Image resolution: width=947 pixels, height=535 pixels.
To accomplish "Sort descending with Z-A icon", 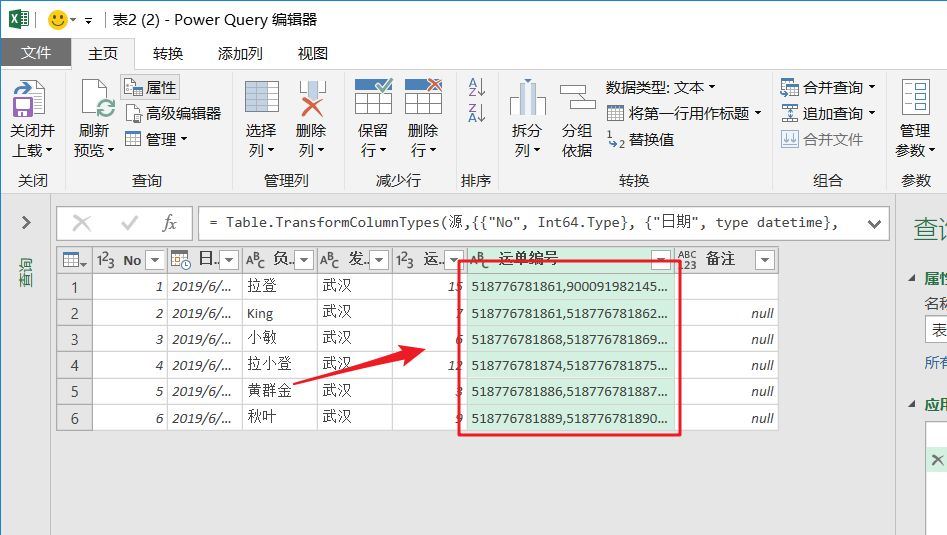I will click(x=477, y=112).
